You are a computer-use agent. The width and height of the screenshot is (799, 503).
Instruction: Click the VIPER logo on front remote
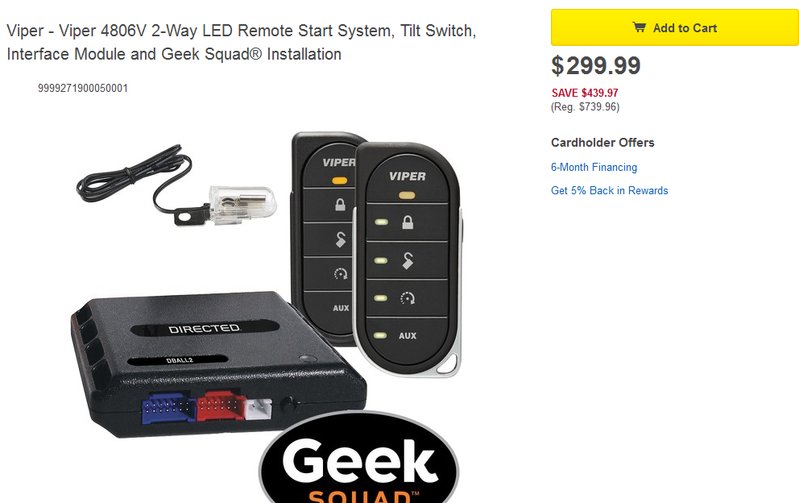pos(407,176)
